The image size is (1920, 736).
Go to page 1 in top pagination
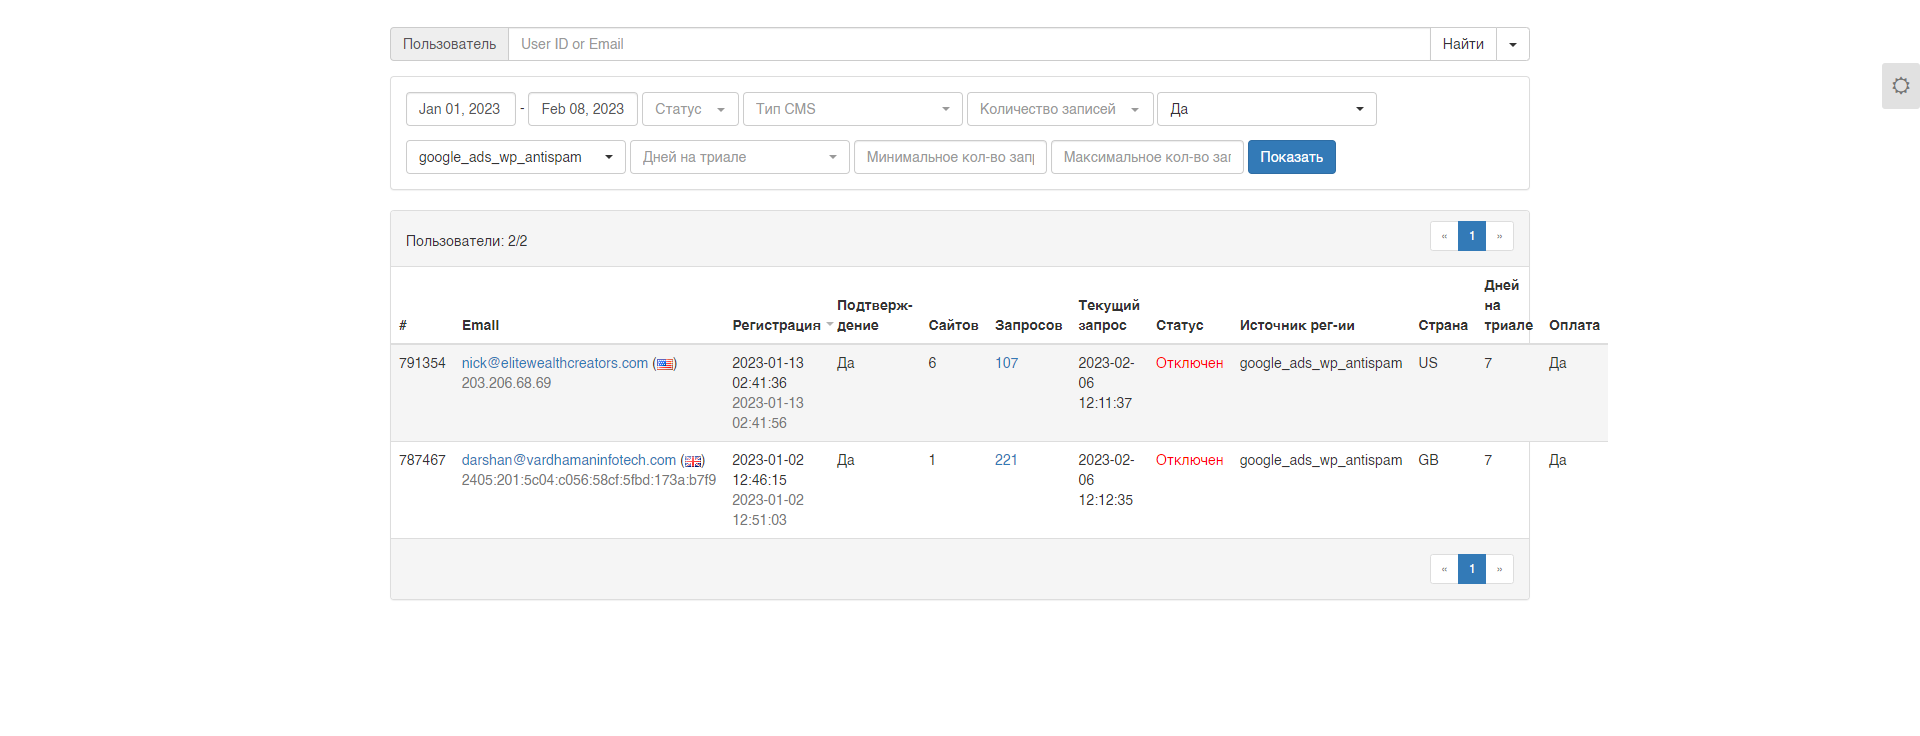pyautogui.click(x=1471, y=236)
